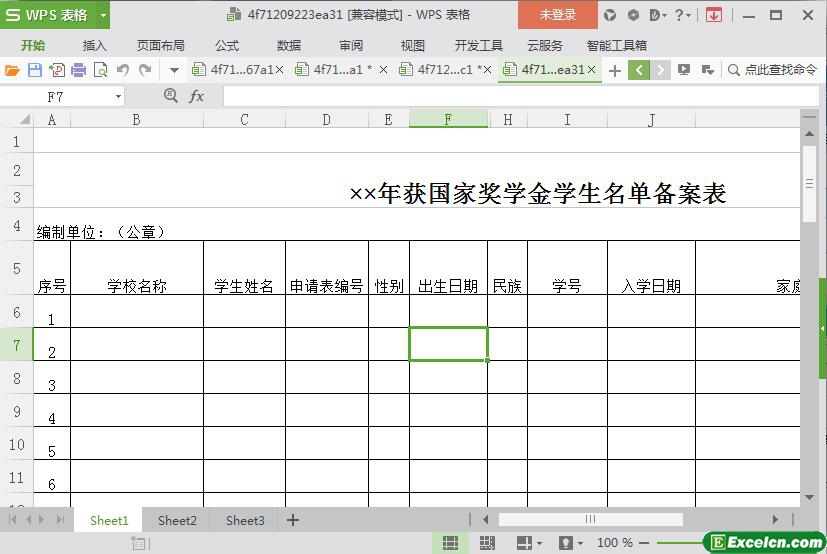This screenshot has height=554, width=827.
Task: Click the magnifier icon beside the fx button
Action: [x=170, y=95]
